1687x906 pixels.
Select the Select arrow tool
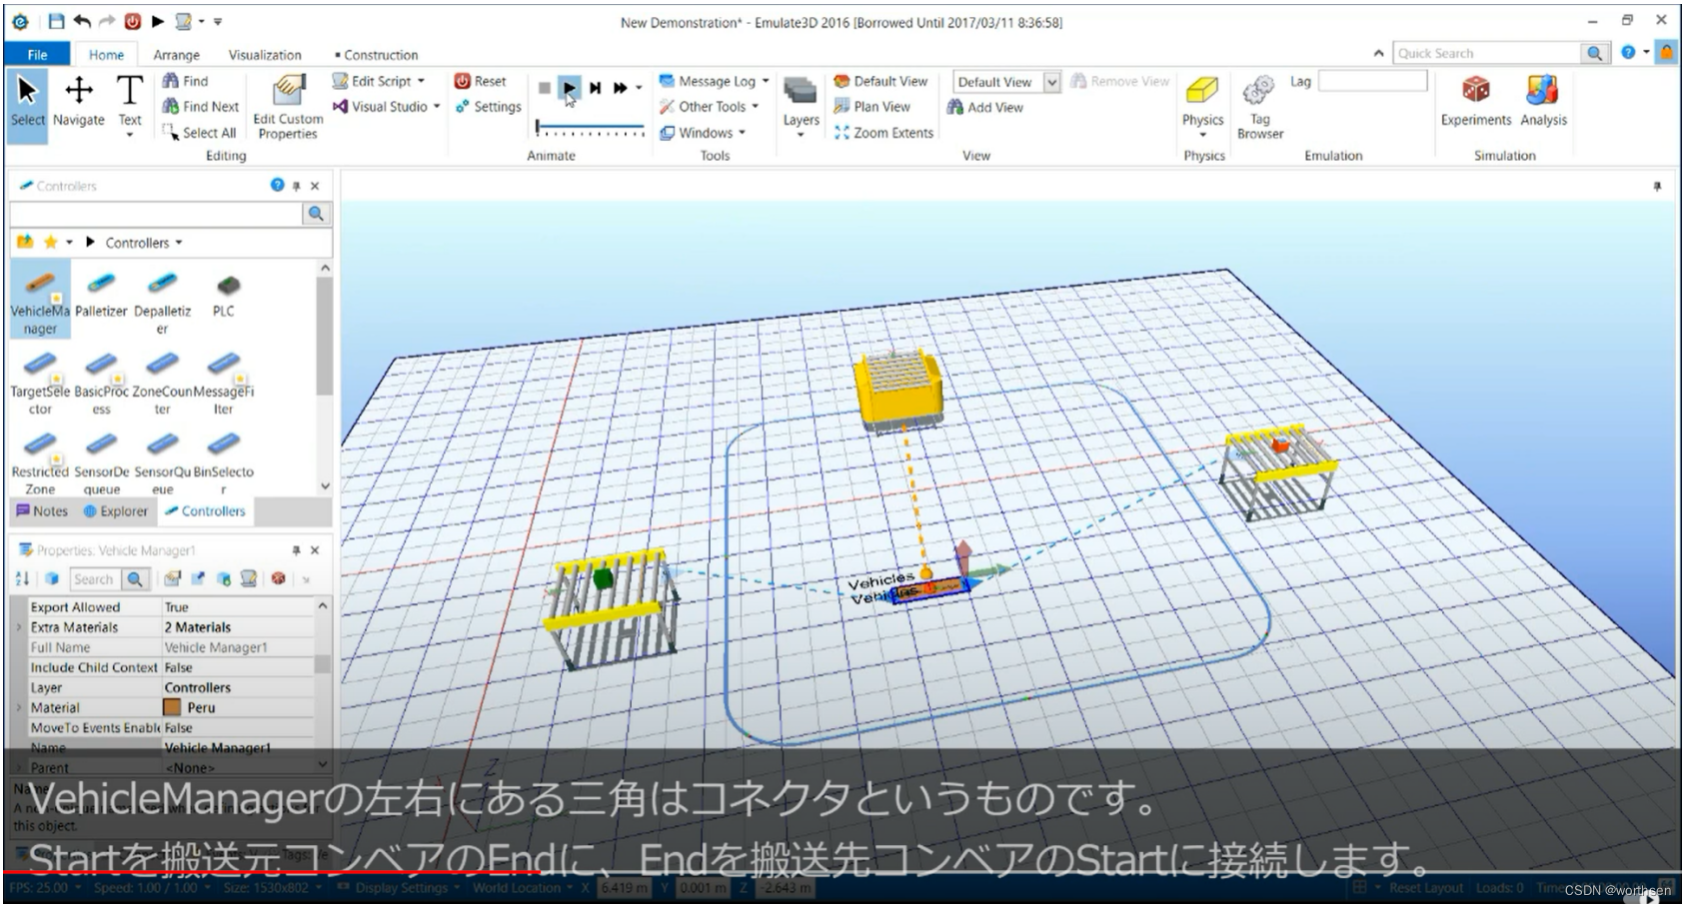pyautogui.click(x=27, y=103)
